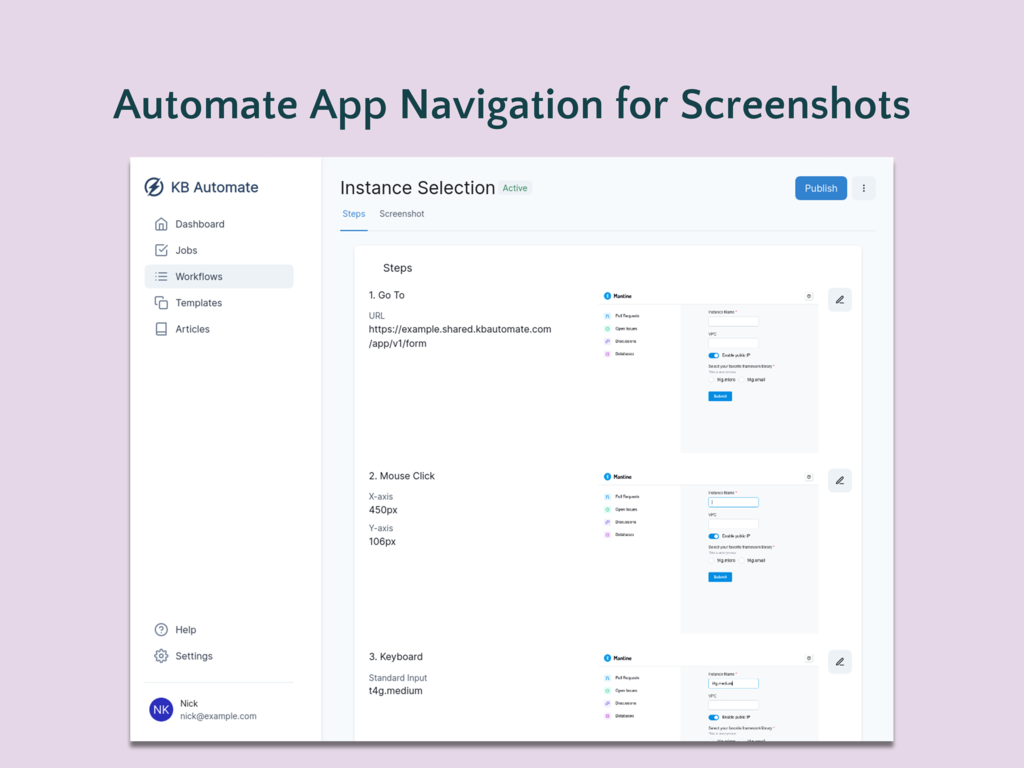Click the KB Automate lightning bolt logo
1024x768 pixels.
154,187
